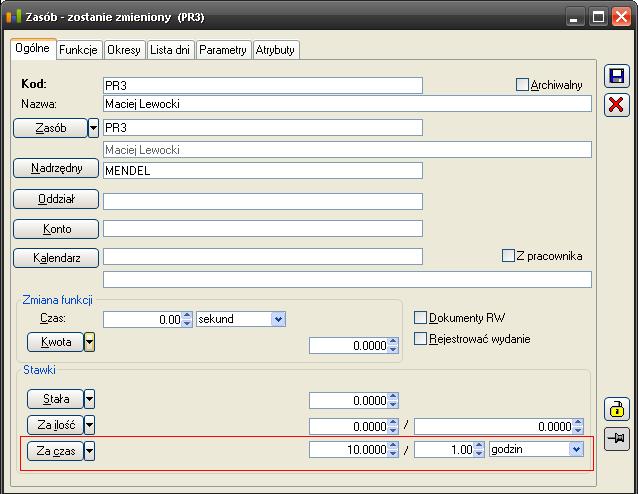
Task: Click the empty Kalendarz field
Action: click(263, 256)
